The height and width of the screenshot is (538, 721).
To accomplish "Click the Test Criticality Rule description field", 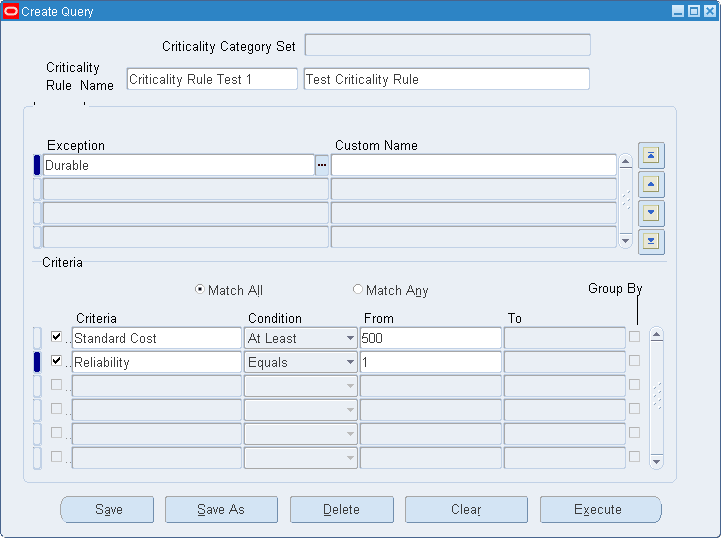I will (x=446, y=79).
